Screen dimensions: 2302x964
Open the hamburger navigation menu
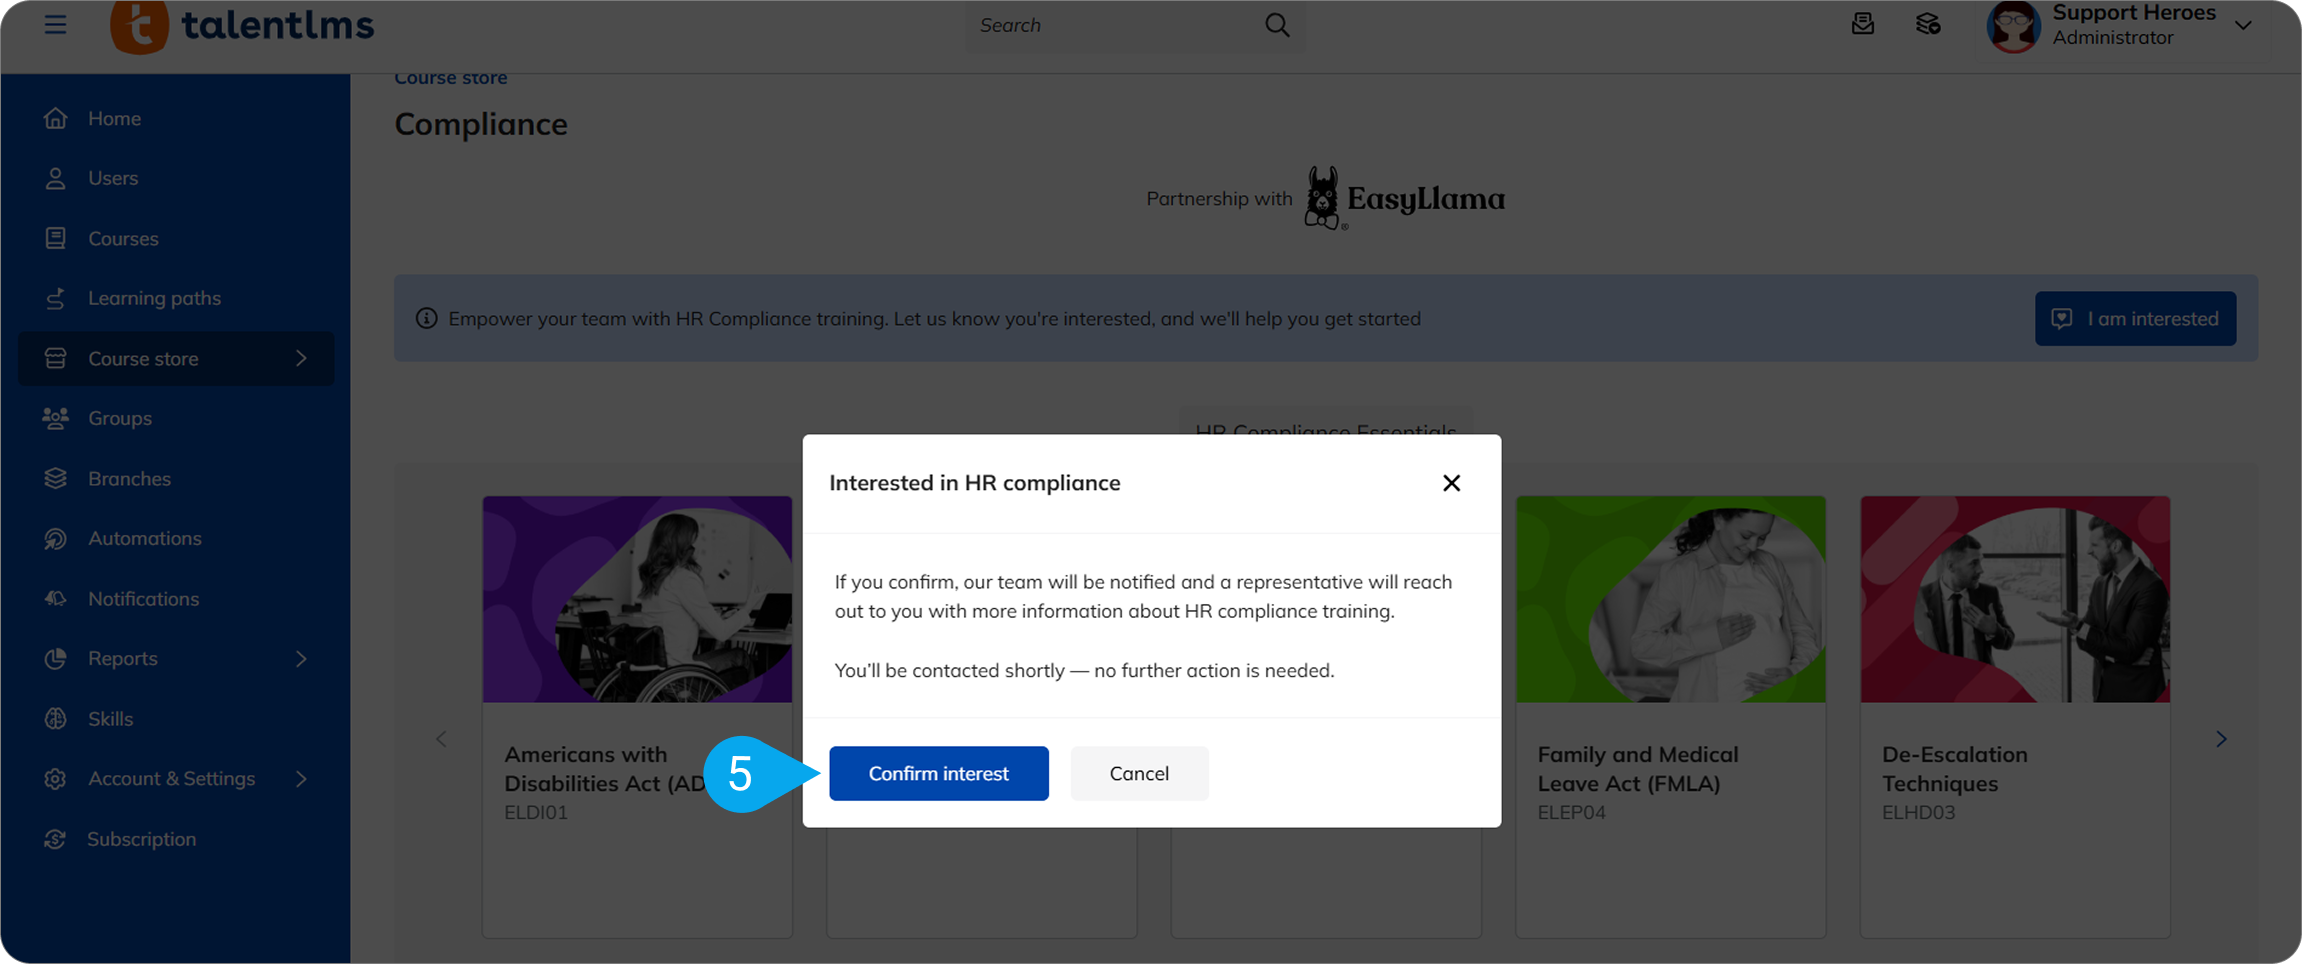pos(55,25)
